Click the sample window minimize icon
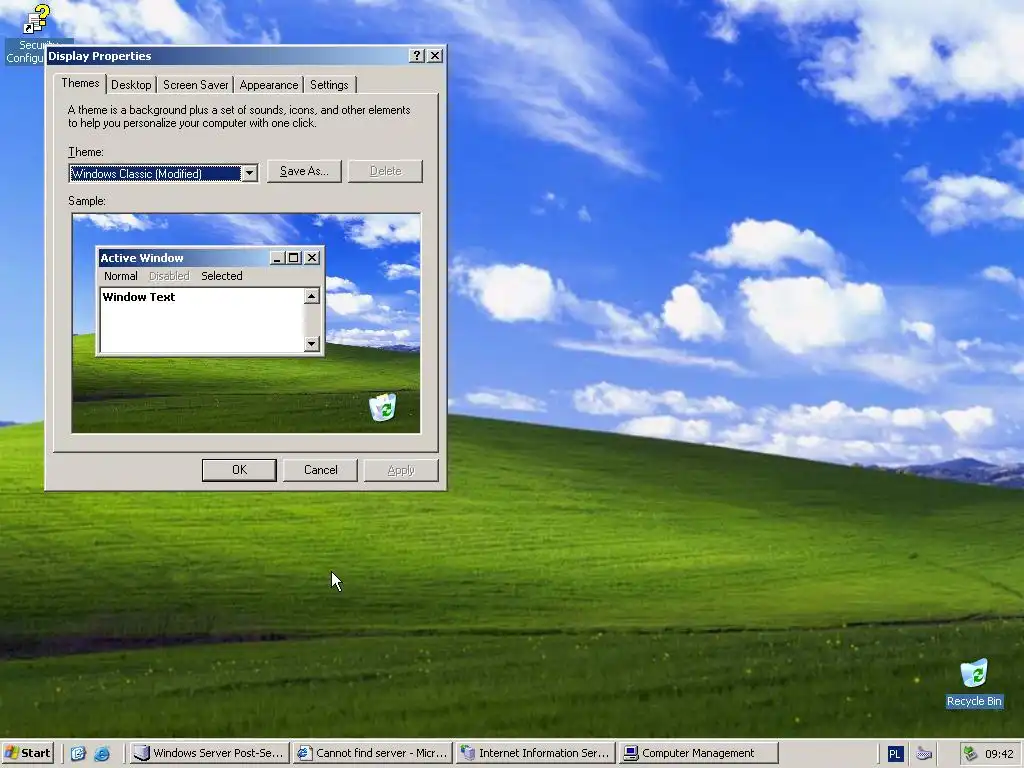The height and width of the screenshot is (768, 1024). coord(277,258)
